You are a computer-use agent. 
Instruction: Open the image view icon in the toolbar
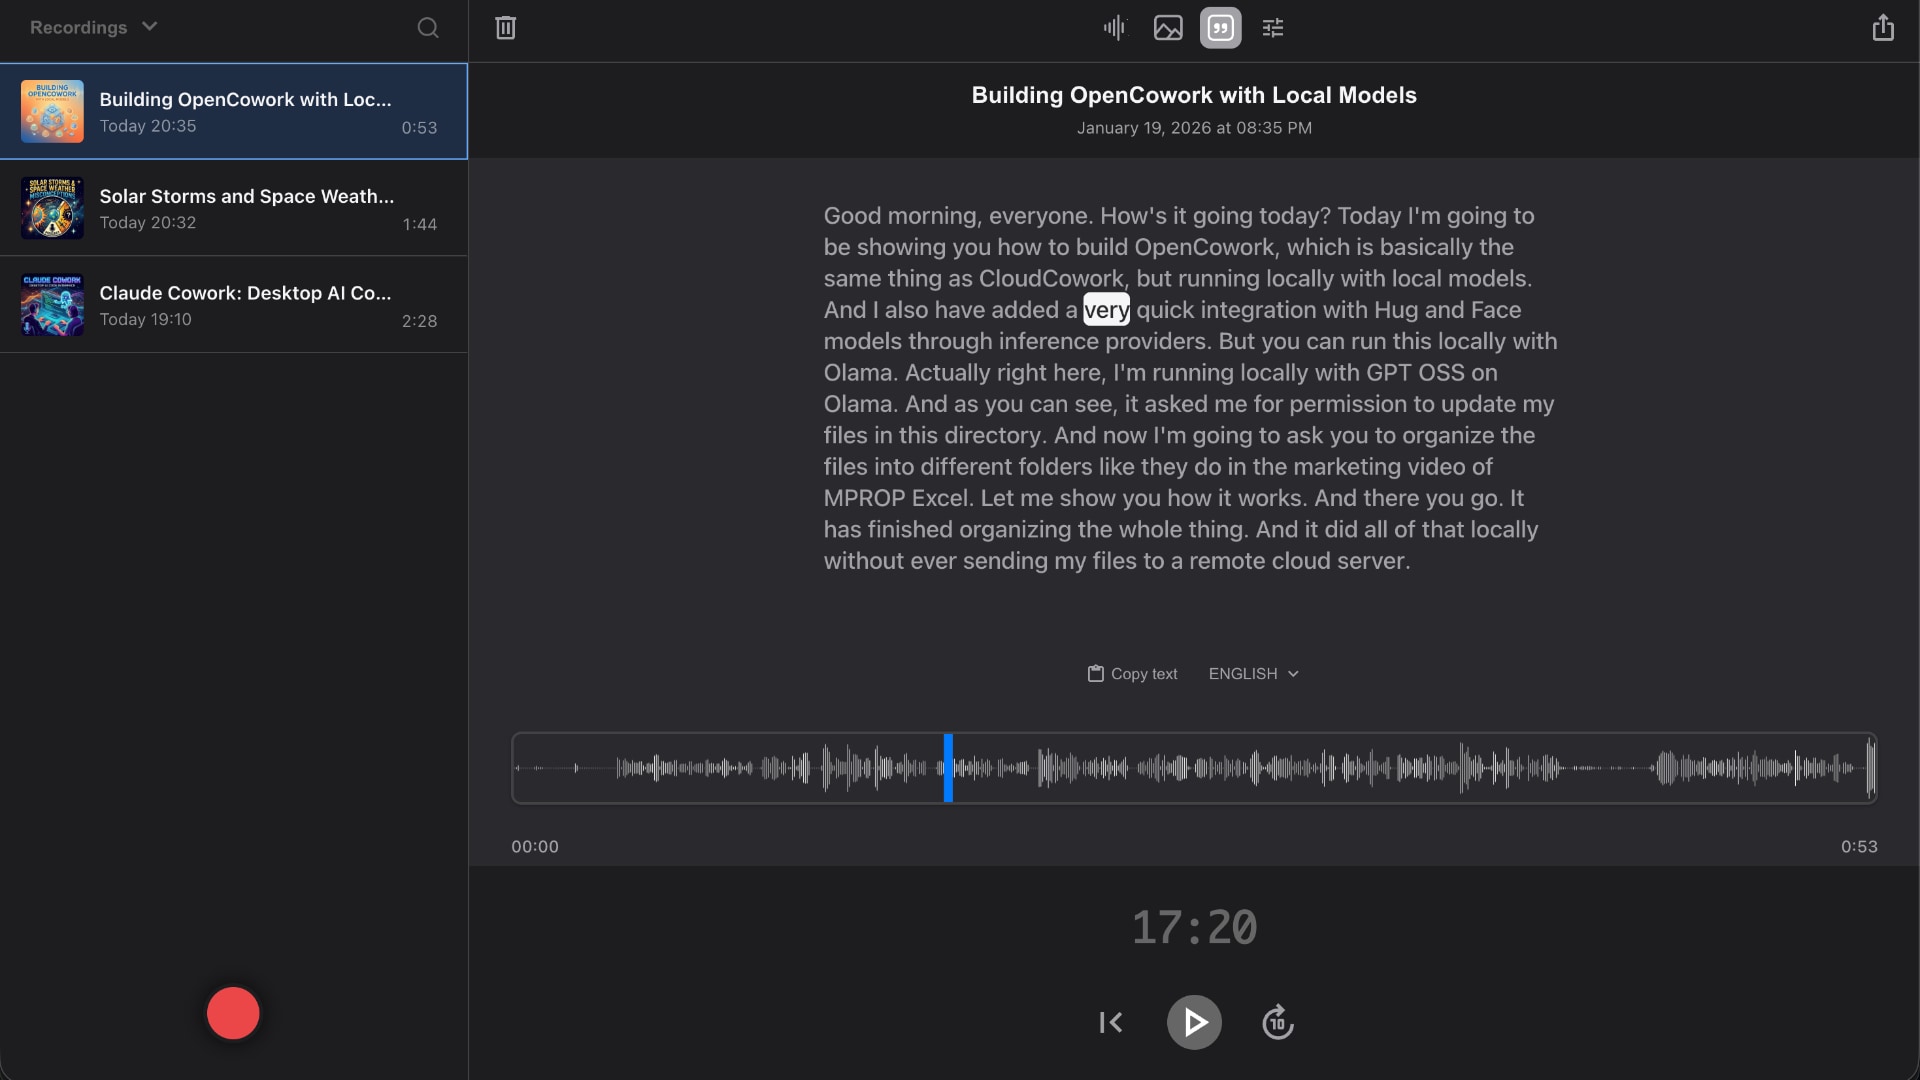click(1168, 28)
